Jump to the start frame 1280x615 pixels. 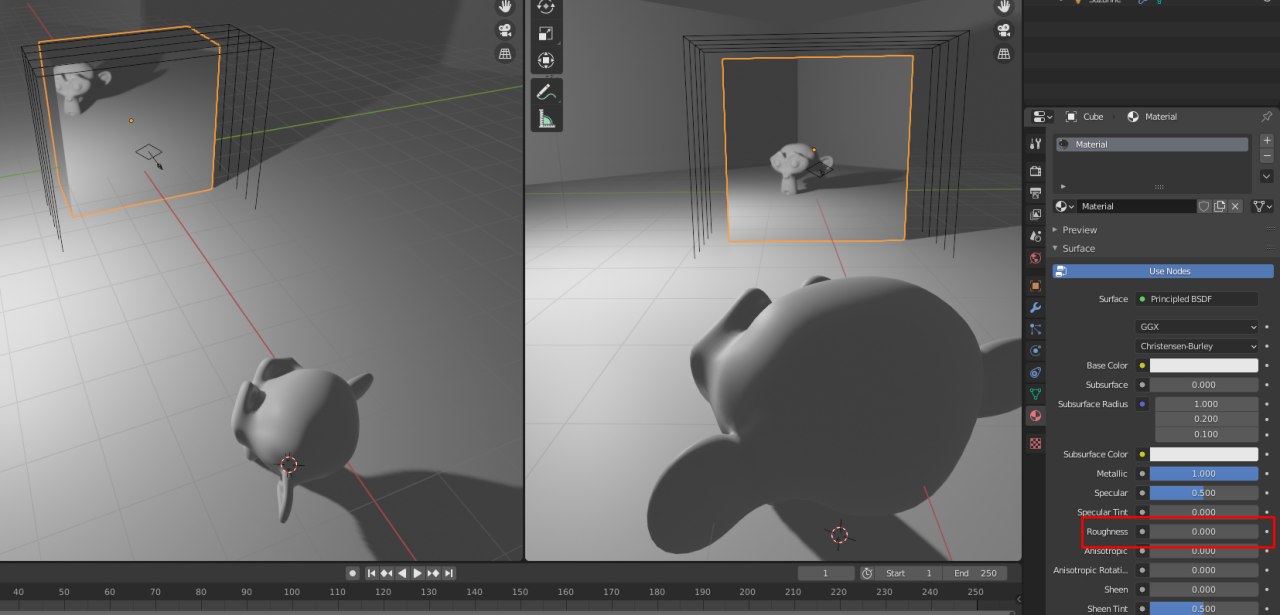[x=371, y=573]
